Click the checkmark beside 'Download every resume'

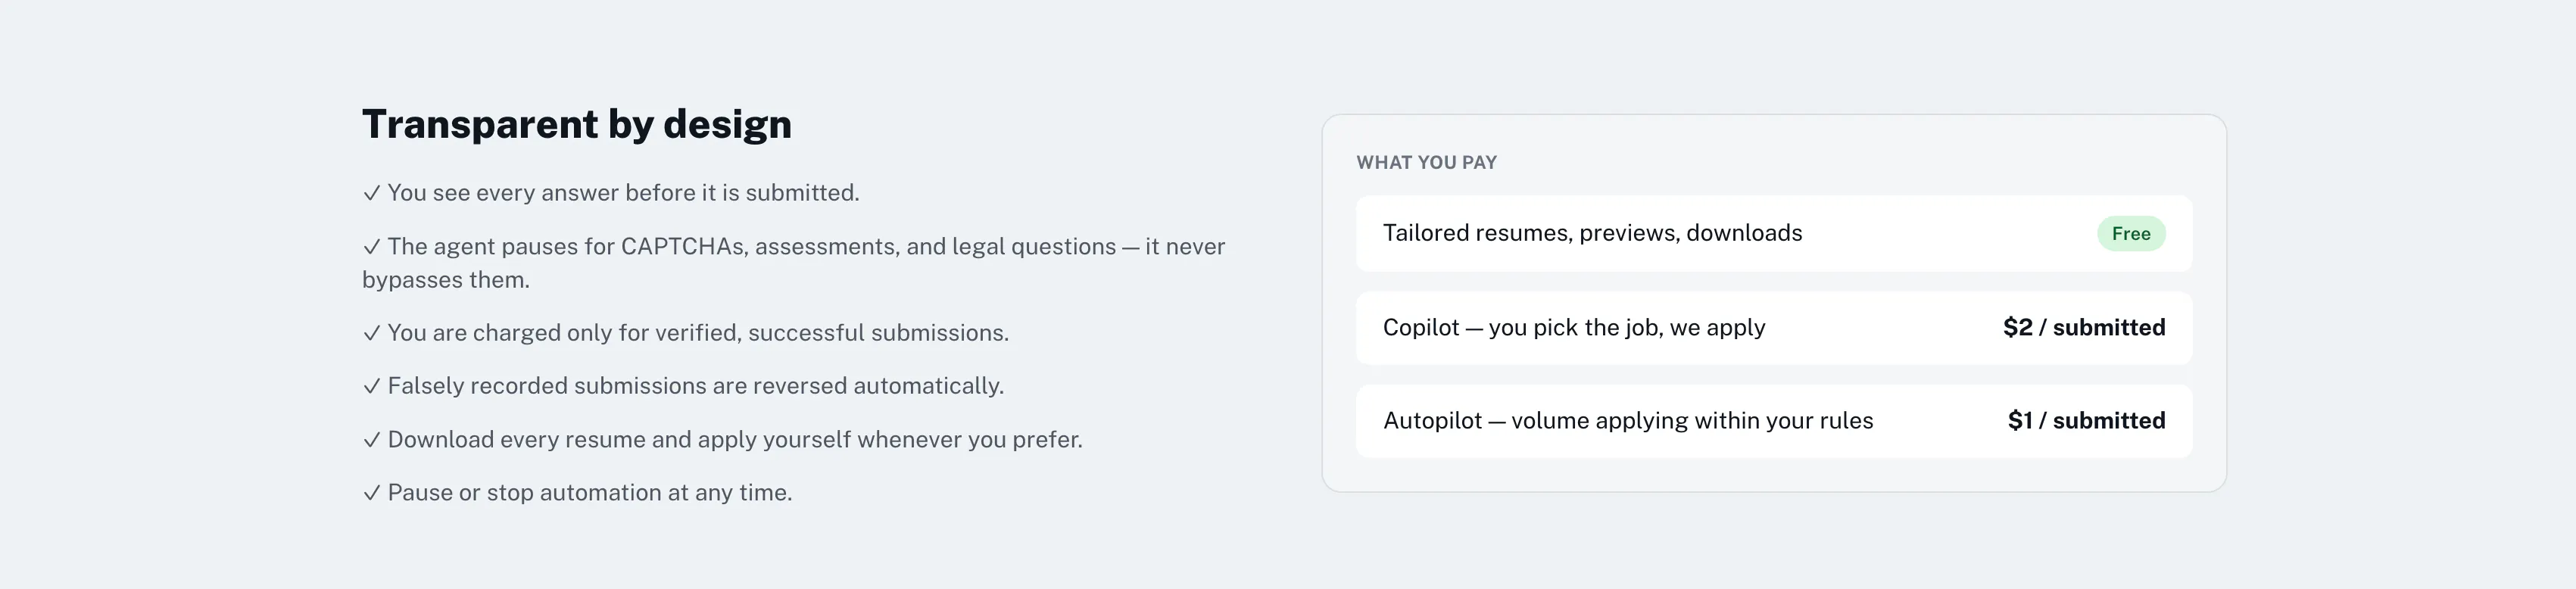(371, 440)
